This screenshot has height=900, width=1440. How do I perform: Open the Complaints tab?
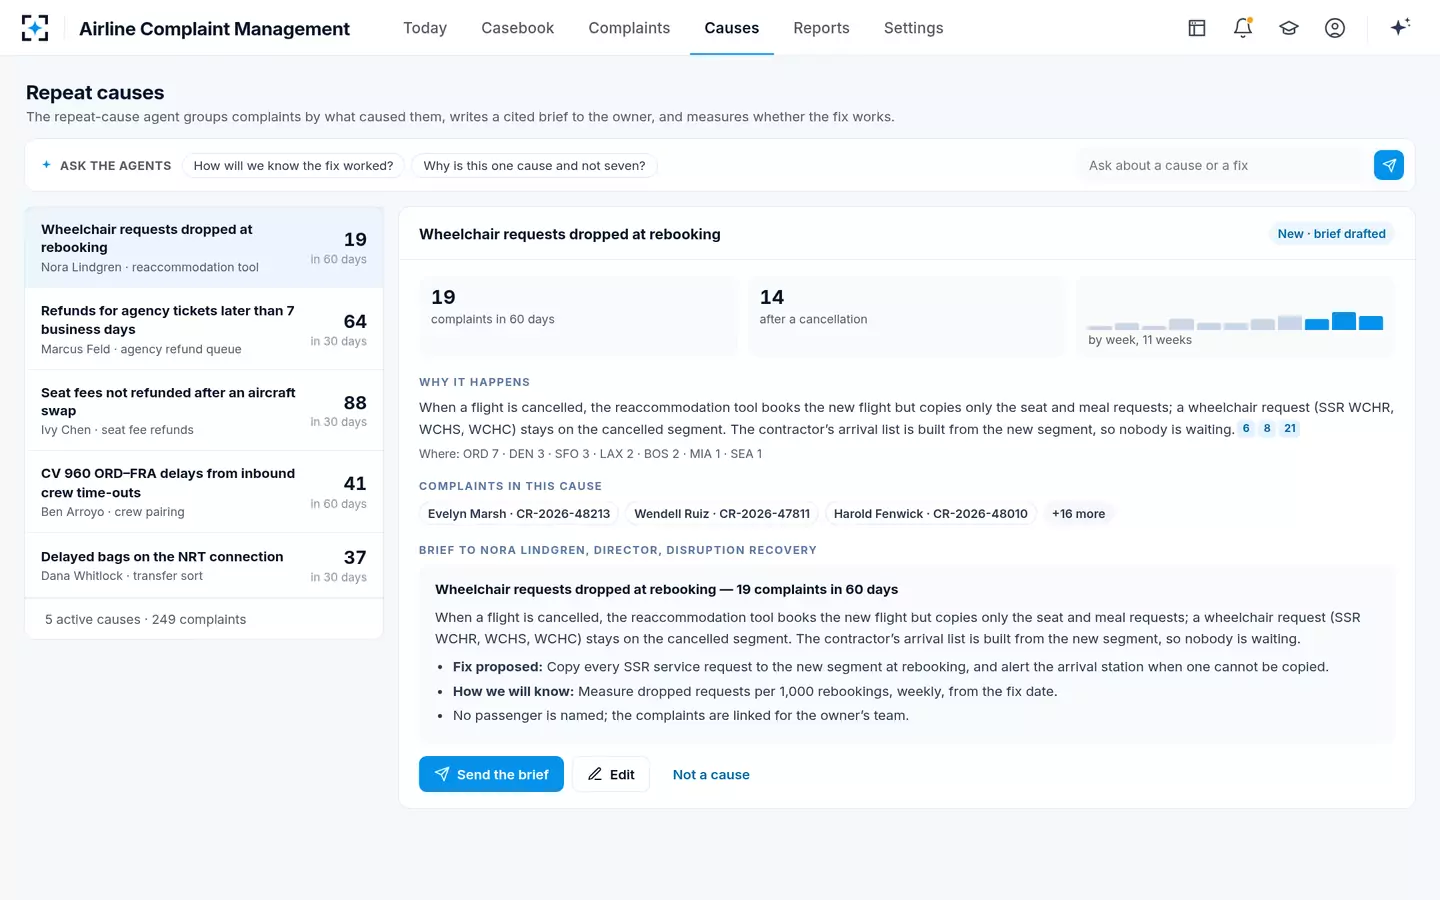(x=629, y=28)
